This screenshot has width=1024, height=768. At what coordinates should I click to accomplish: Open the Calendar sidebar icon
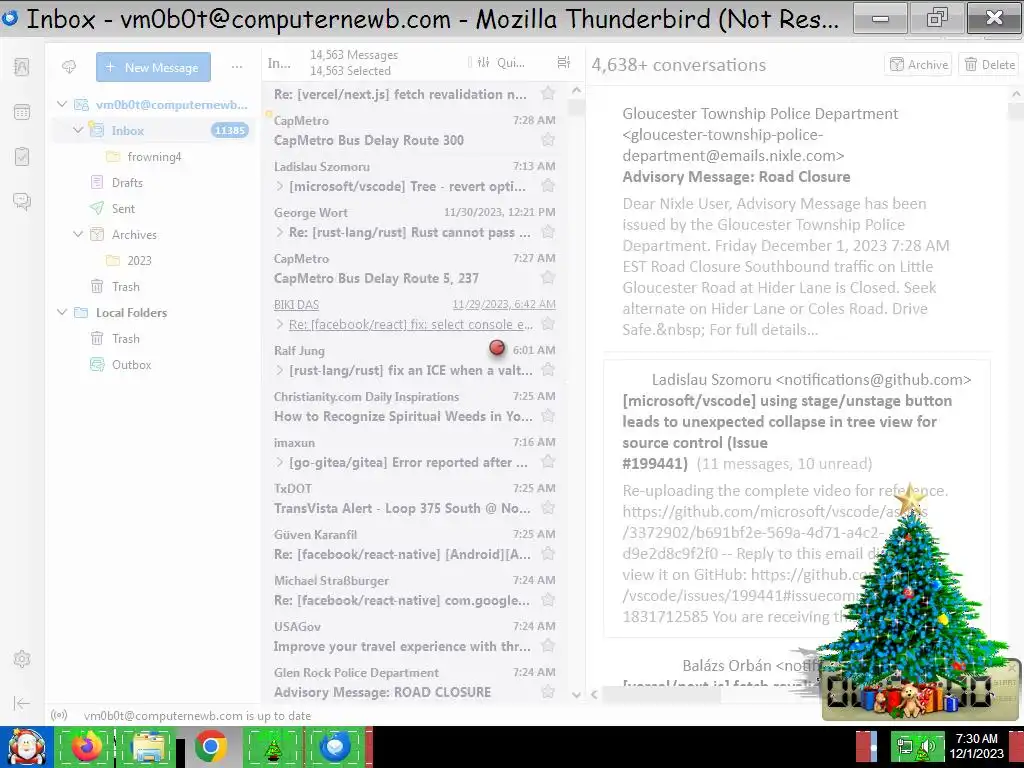22,112
